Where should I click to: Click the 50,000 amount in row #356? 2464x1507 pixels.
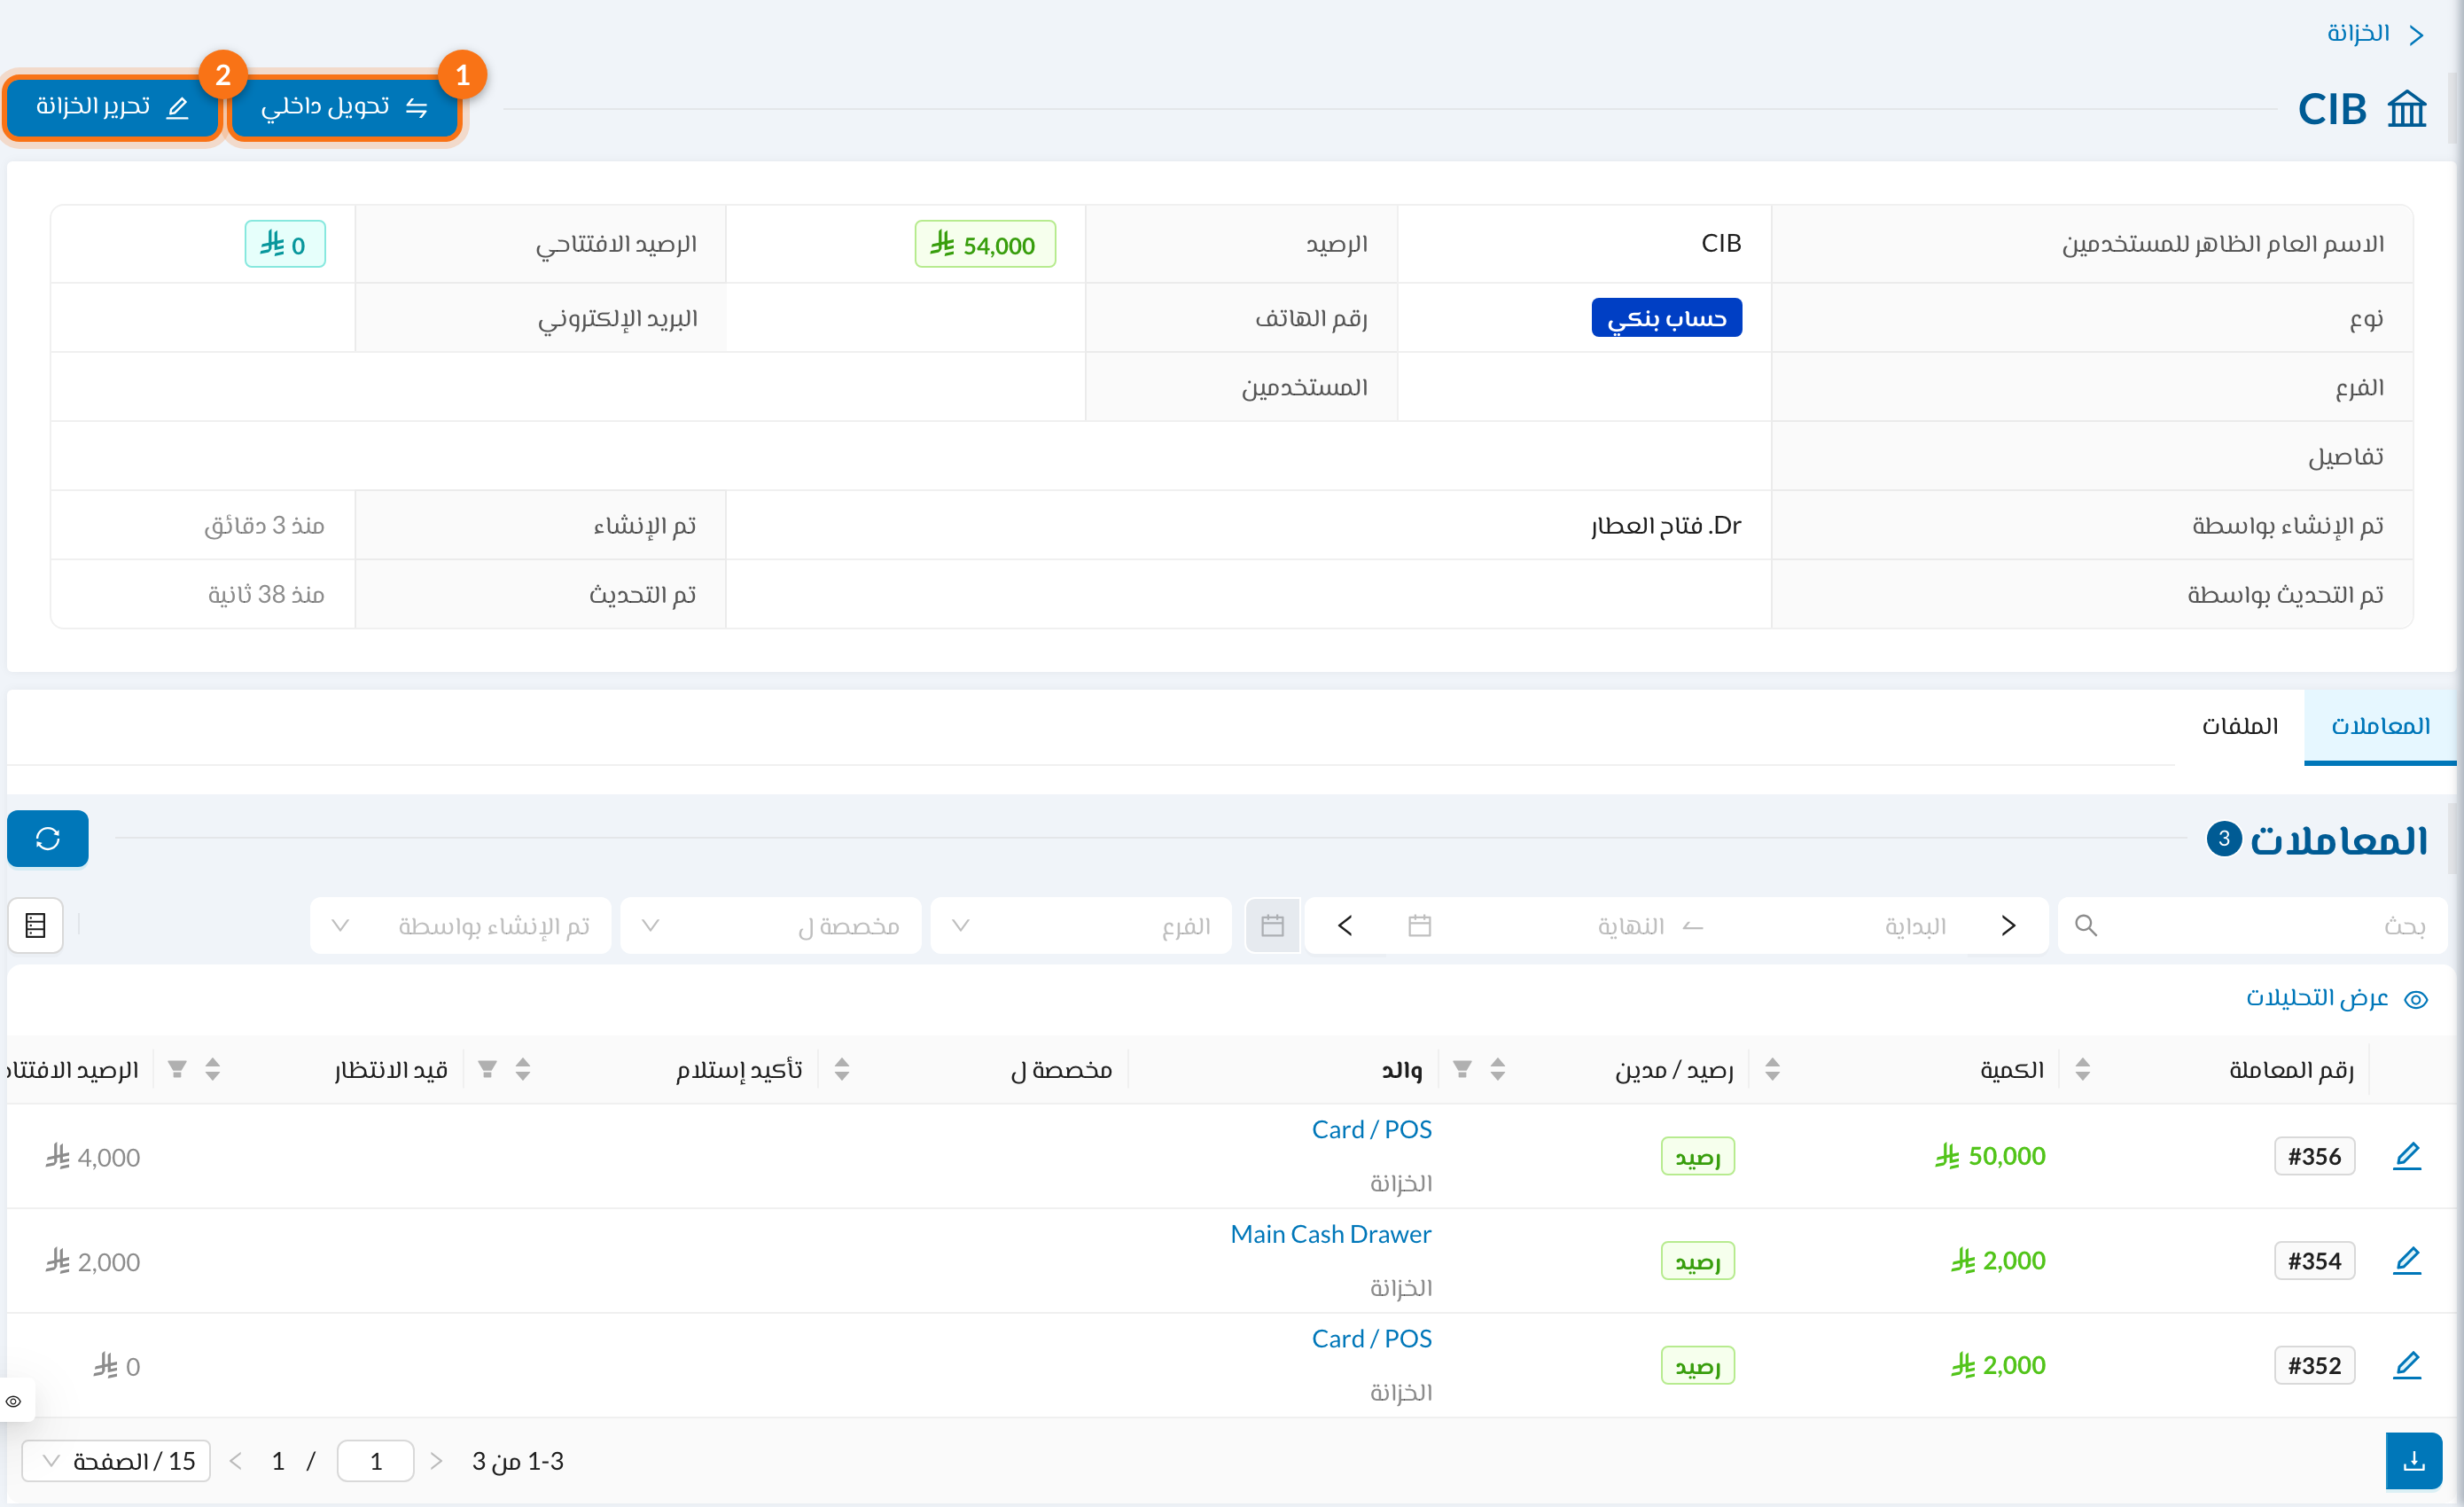click(1990, 1156)
